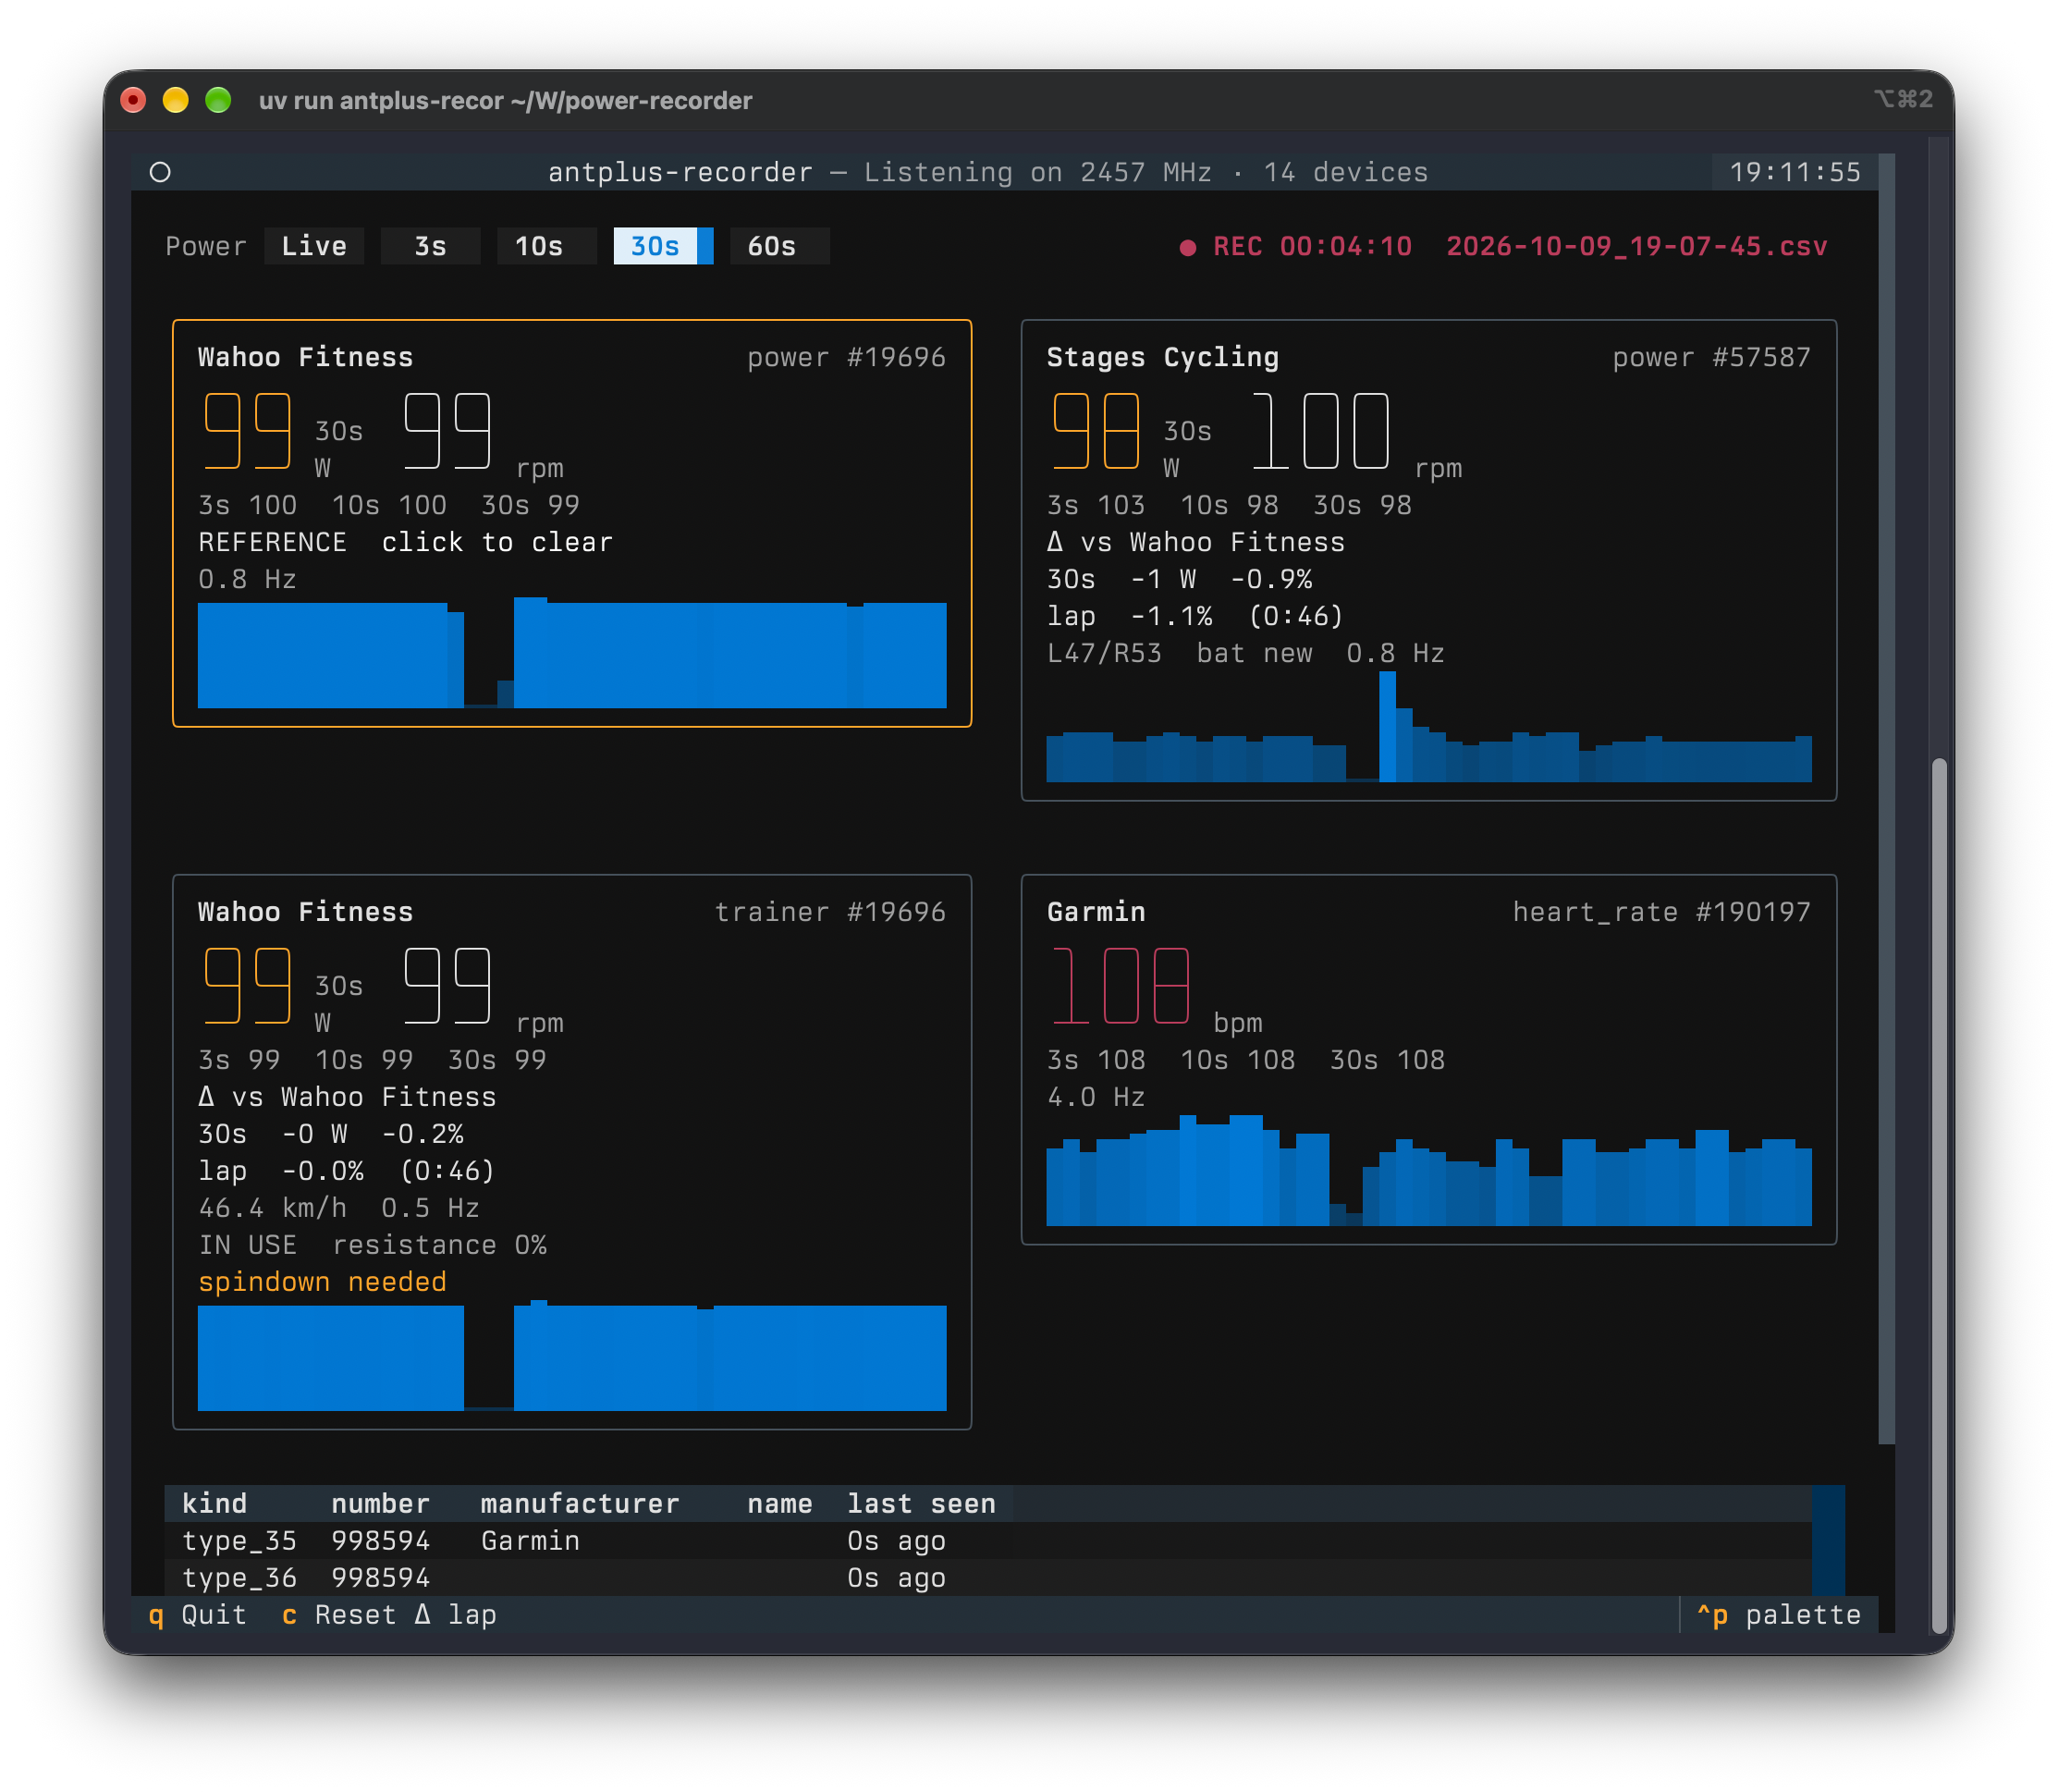This screenshot has width=2058, height=1792.
Task: Open the ^p palette in footer
Action: point(1778,1614)
